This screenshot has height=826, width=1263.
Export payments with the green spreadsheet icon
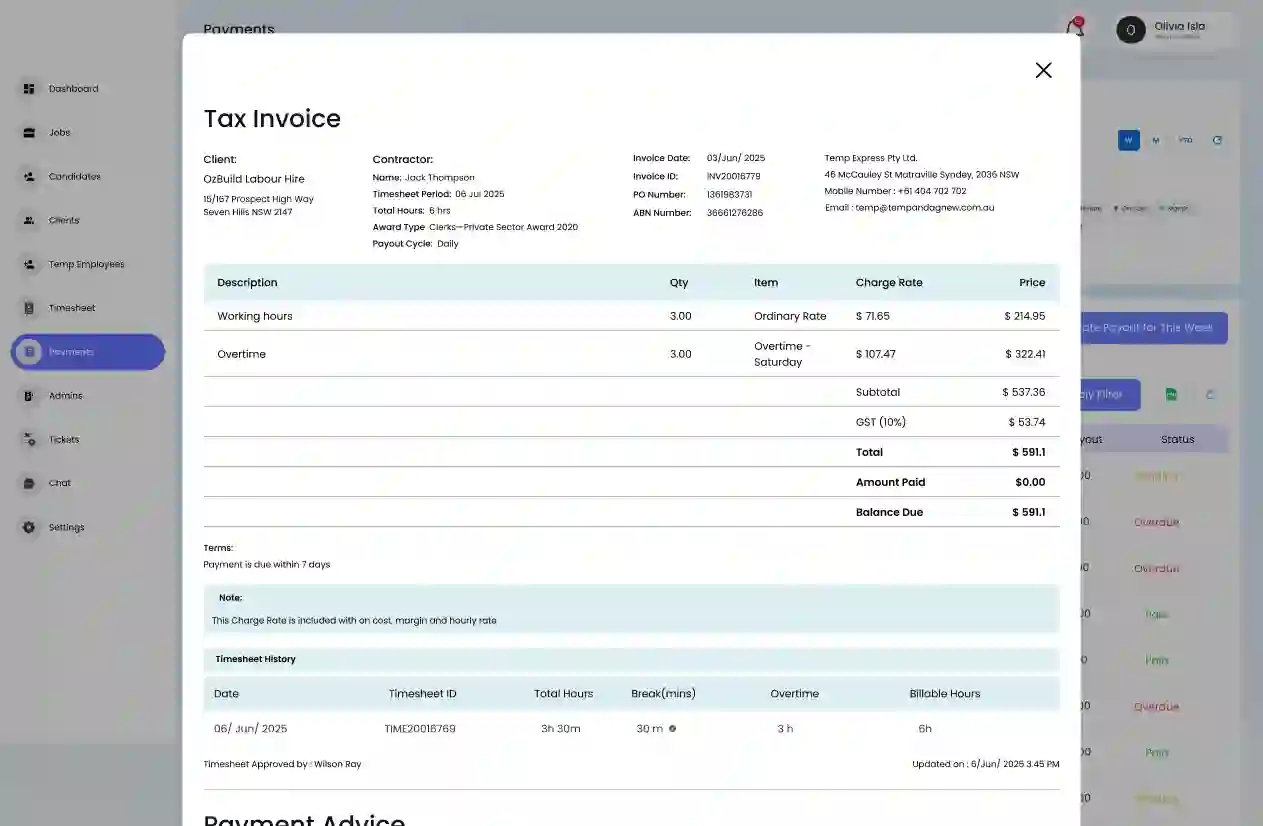tap(1171, 395)
